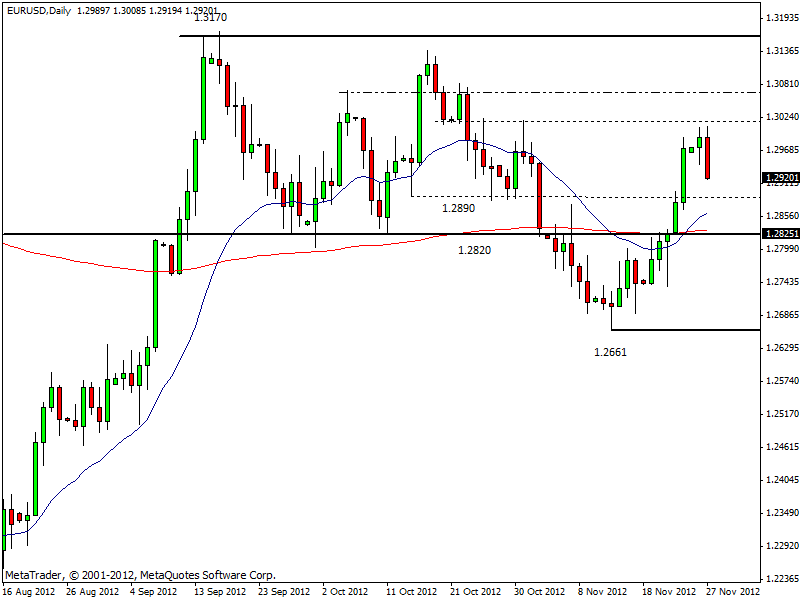Select the 1.2820 support label

click(474, 250)
